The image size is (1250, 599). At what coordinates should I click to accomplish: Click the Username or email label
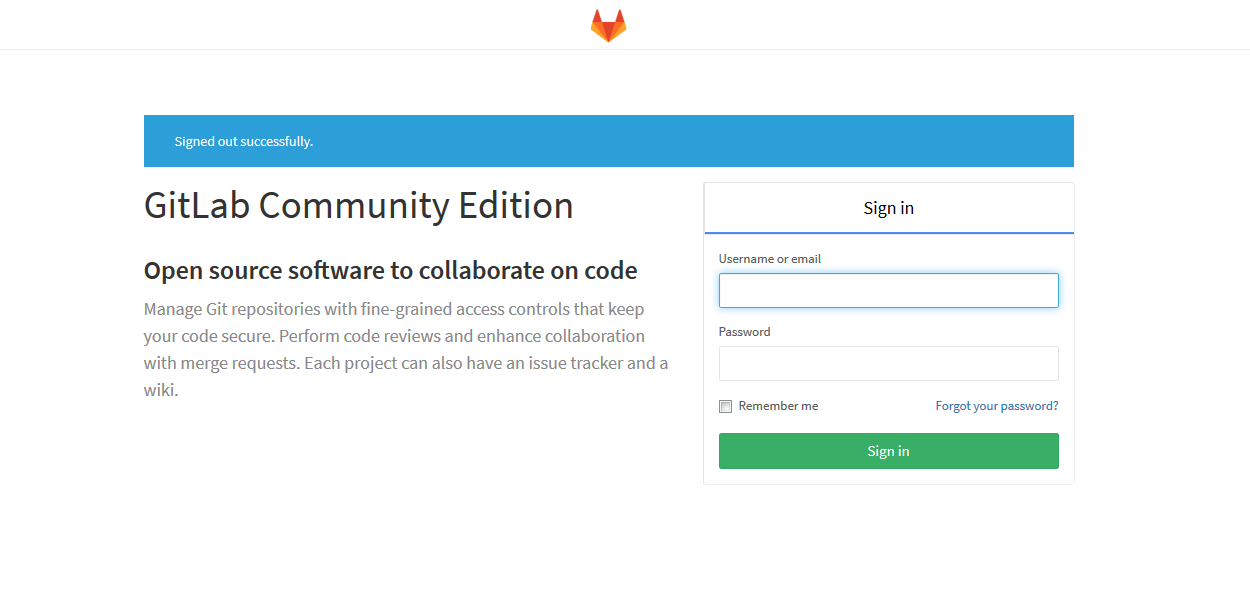click(770, 259)
